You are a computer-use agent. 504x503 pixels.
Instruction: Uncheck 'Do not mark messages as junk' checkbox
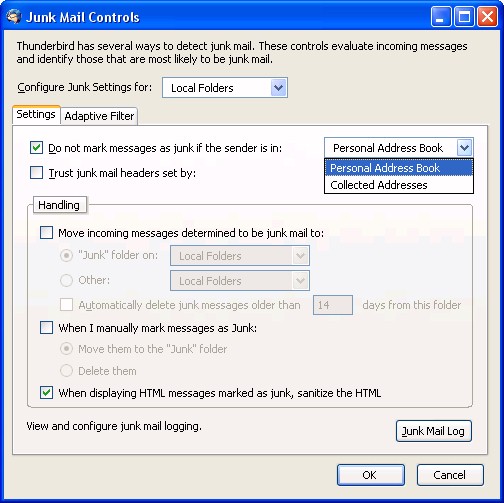36,147
